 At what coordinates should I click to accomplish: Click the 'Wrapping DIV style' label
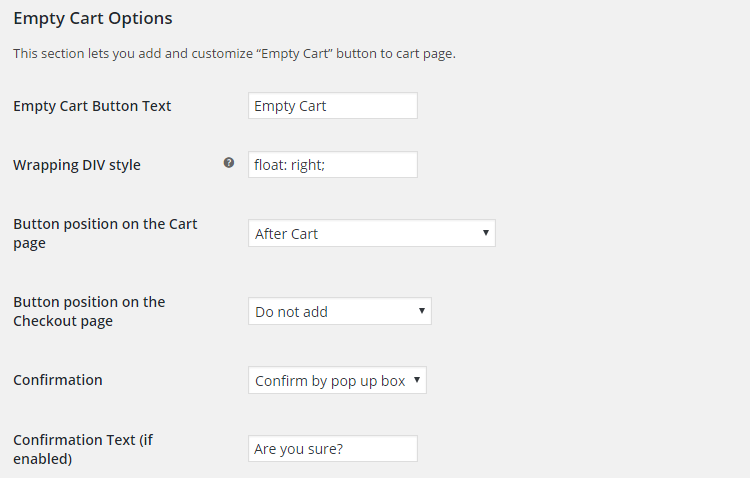click(x=77, y=165)
